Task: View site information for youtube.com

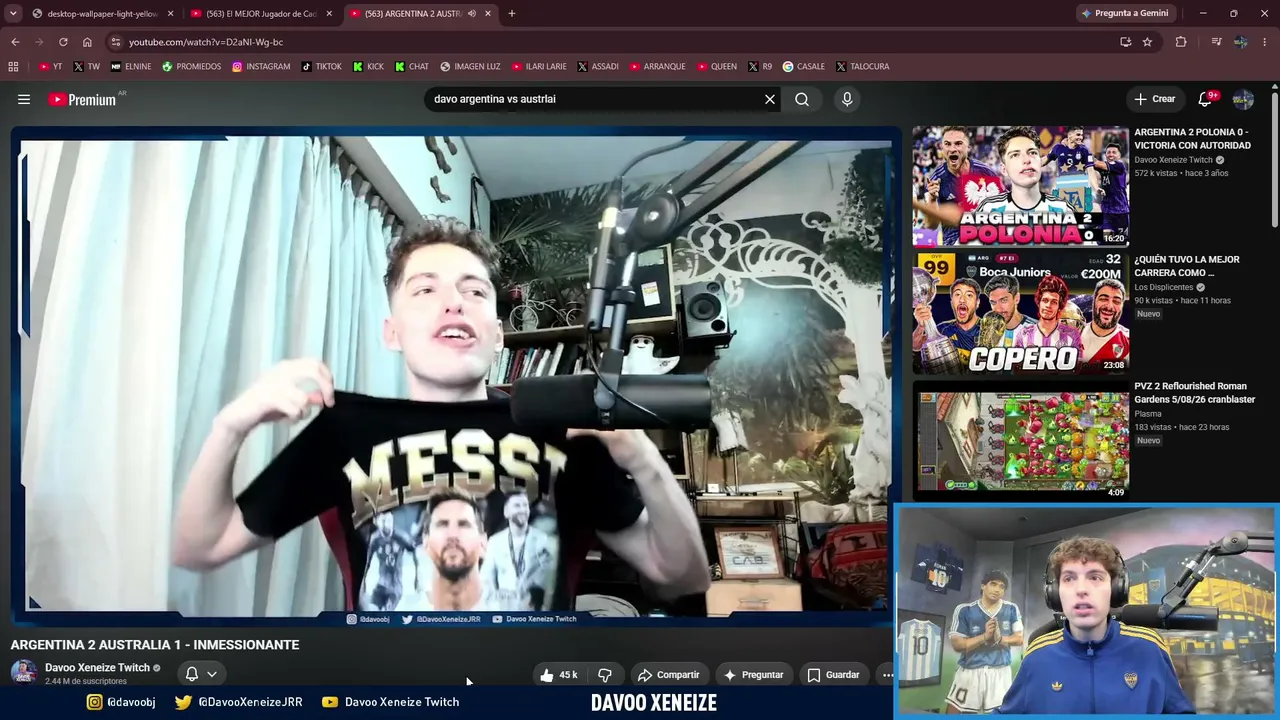Action: click(x=116, y=42)
